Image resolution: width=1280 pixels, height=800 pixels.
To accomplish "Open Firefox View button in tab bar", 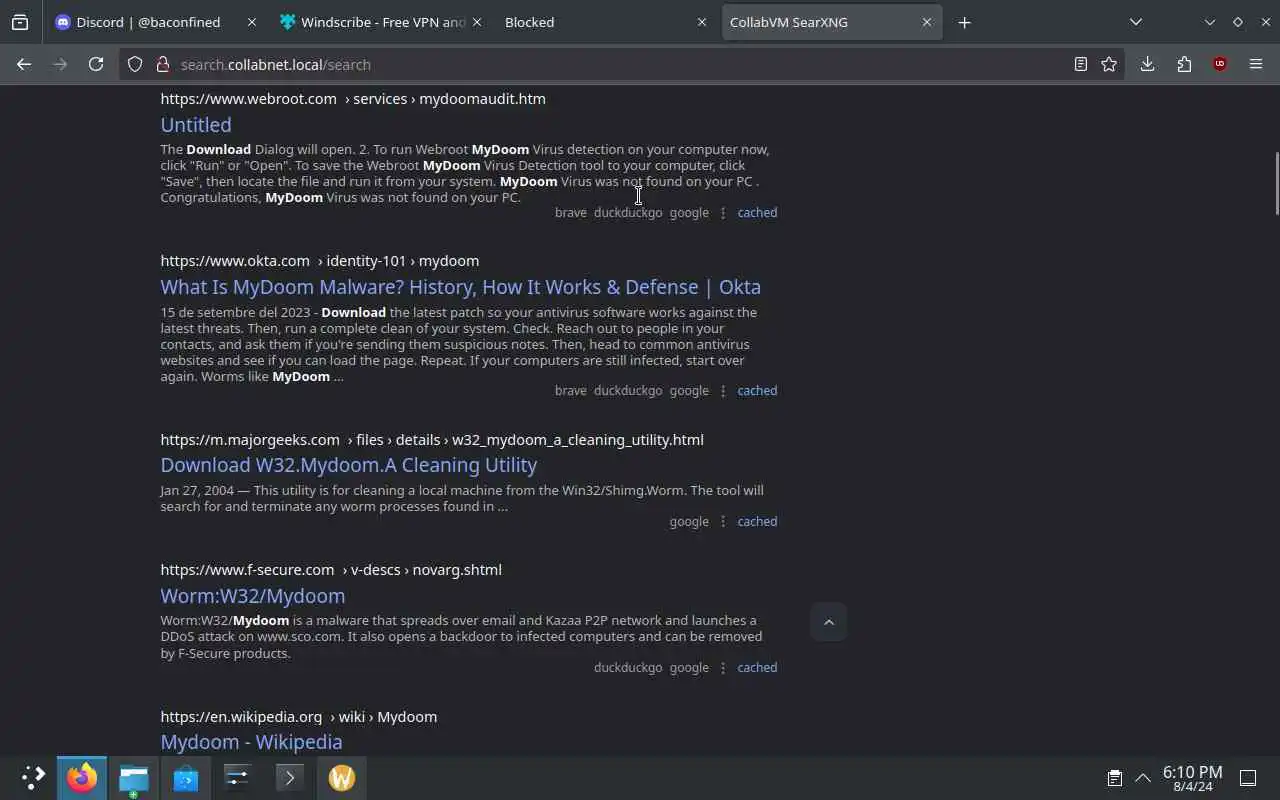I will click(20, 22).
